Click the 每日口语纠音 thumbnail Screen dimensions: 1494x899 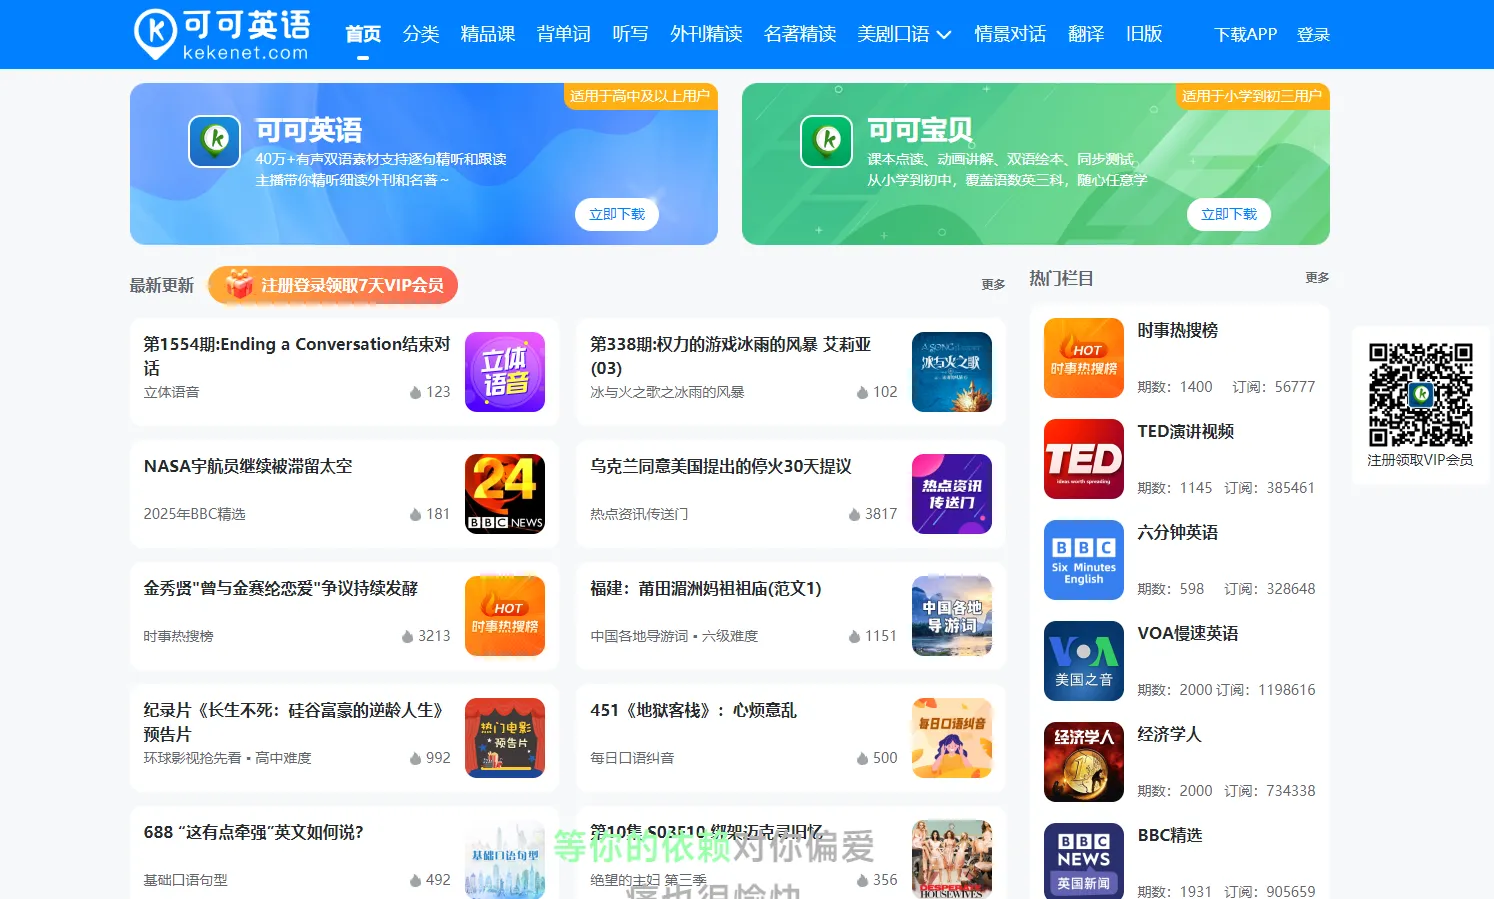(x=952, y=738)
